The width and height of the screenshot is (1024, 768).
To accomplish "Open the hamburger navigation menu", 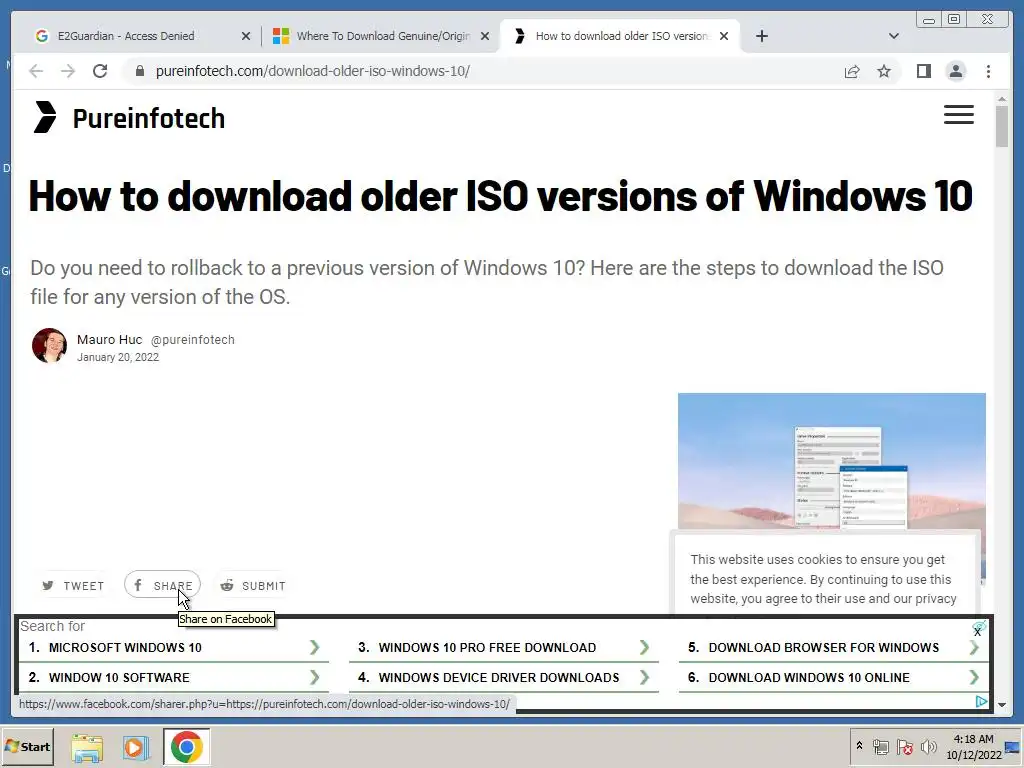I will pos(959,114).
